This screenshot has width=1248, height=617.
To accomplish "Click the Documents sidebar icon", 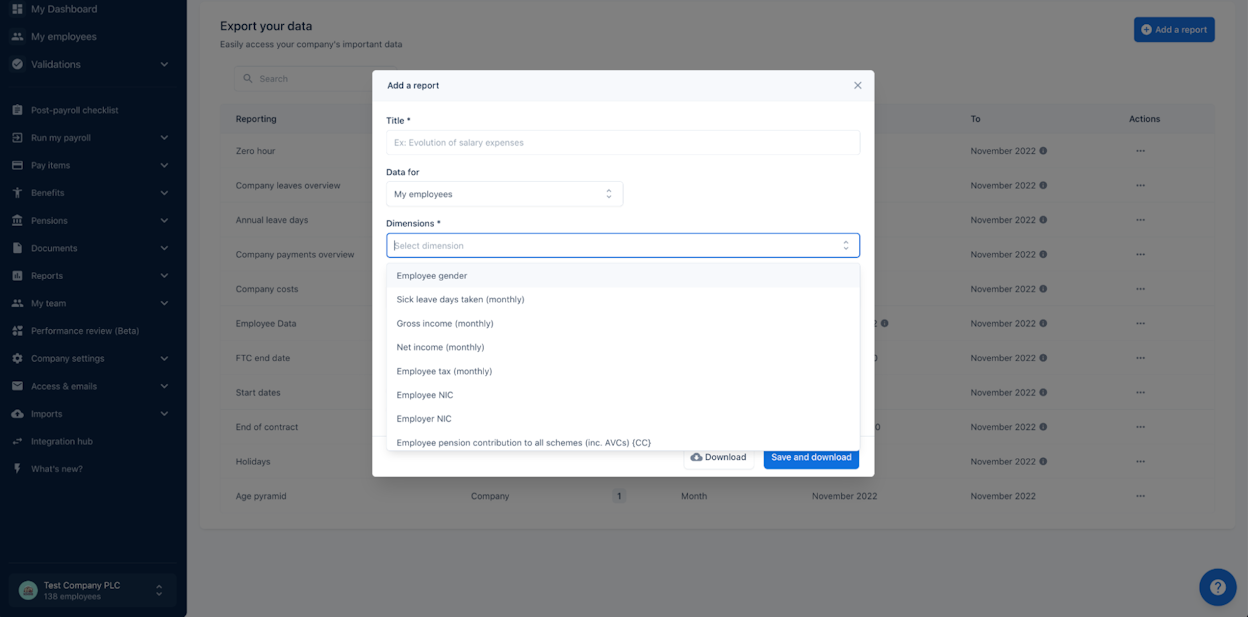I will coord(17,248).
